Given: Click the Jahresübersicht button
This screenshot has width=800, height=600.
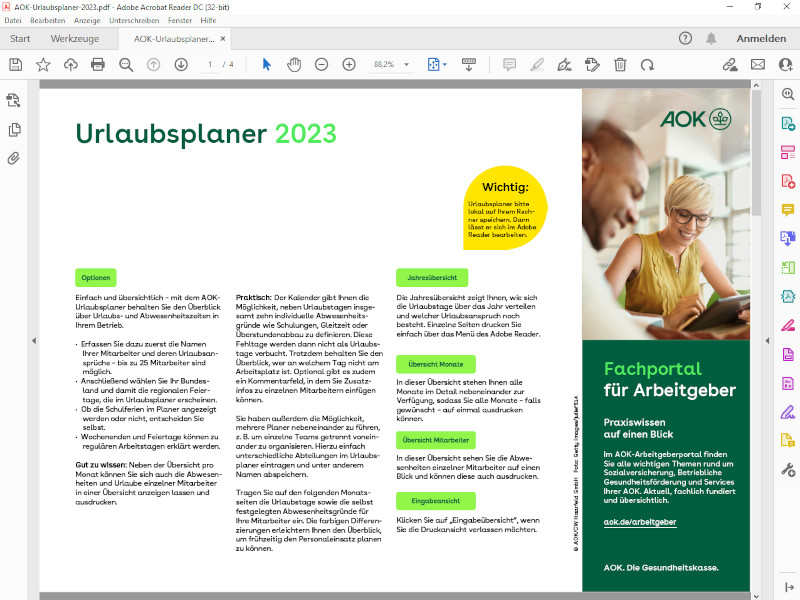Looking at the screenshot, I should (432, 278).
